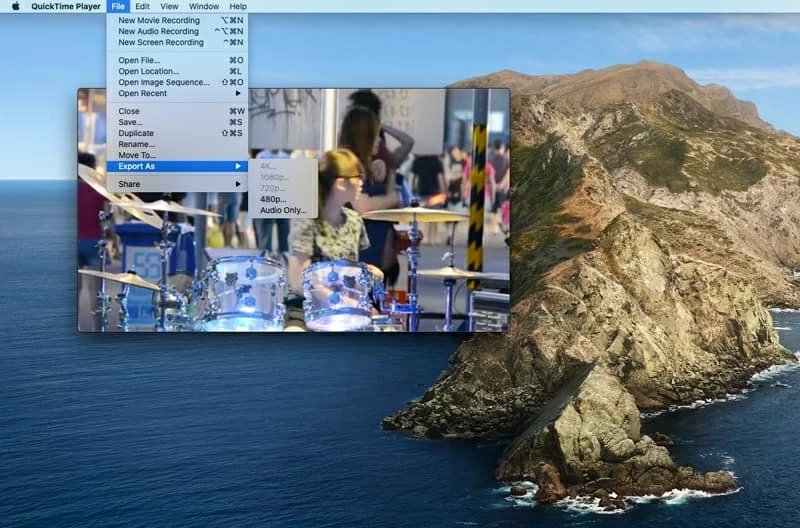Choose Open Location… menu entry
Screen dimensions: 800x528
click(148, 71)
